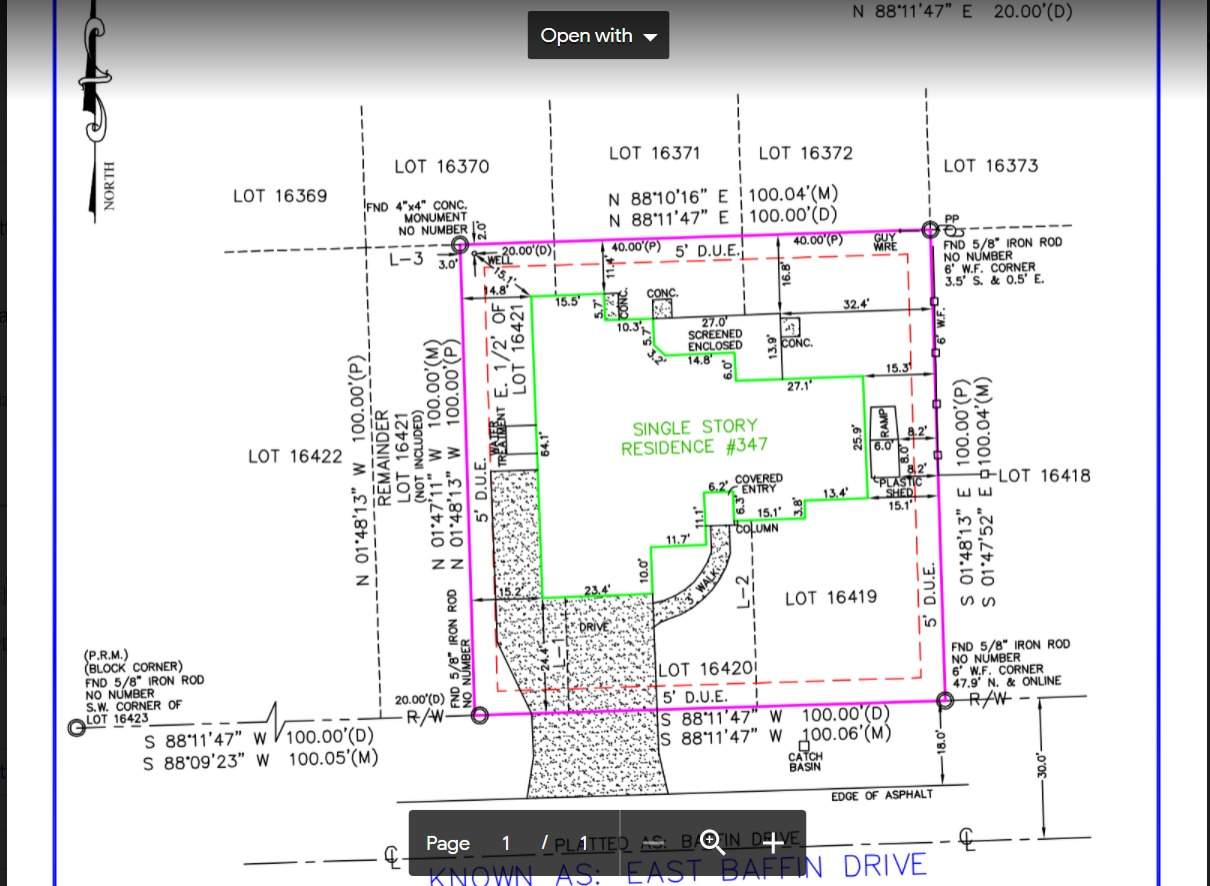Click the "LOT 16419" label
The width and height of the screenshot is (1210, 886).
click(830, 598)
